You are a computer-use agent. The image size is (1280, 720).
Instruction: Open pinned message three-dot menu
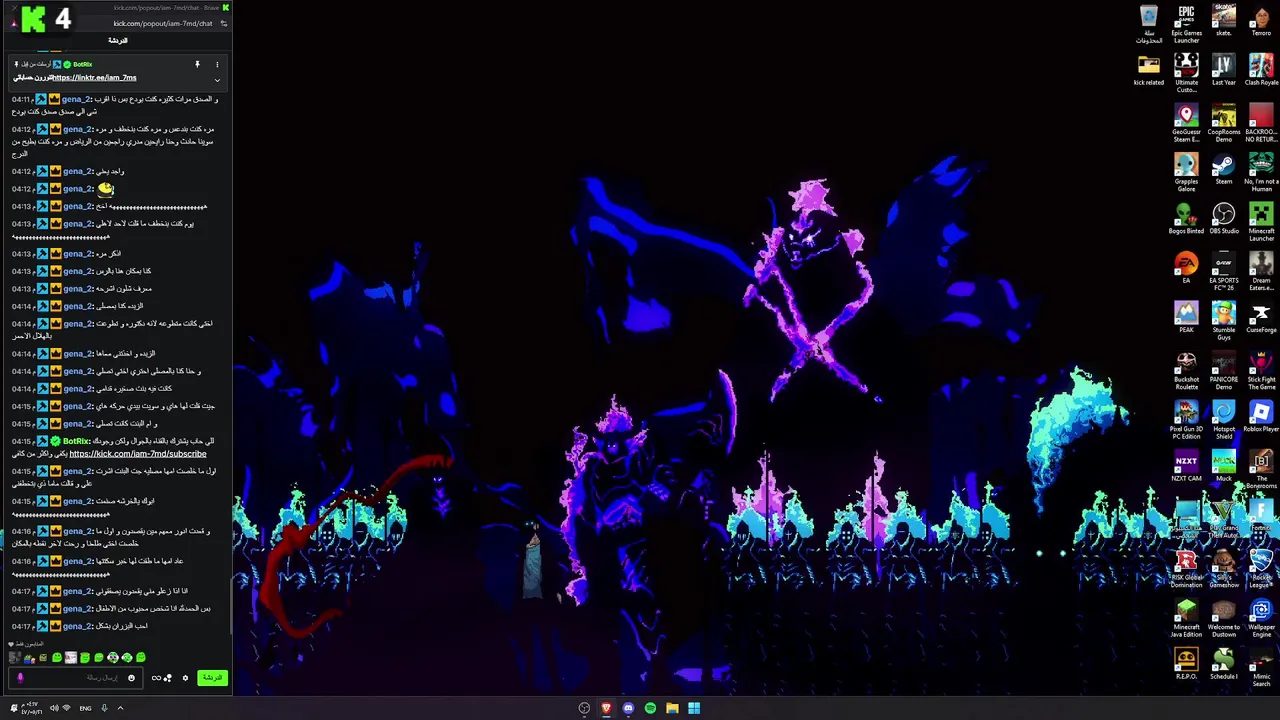217,64
